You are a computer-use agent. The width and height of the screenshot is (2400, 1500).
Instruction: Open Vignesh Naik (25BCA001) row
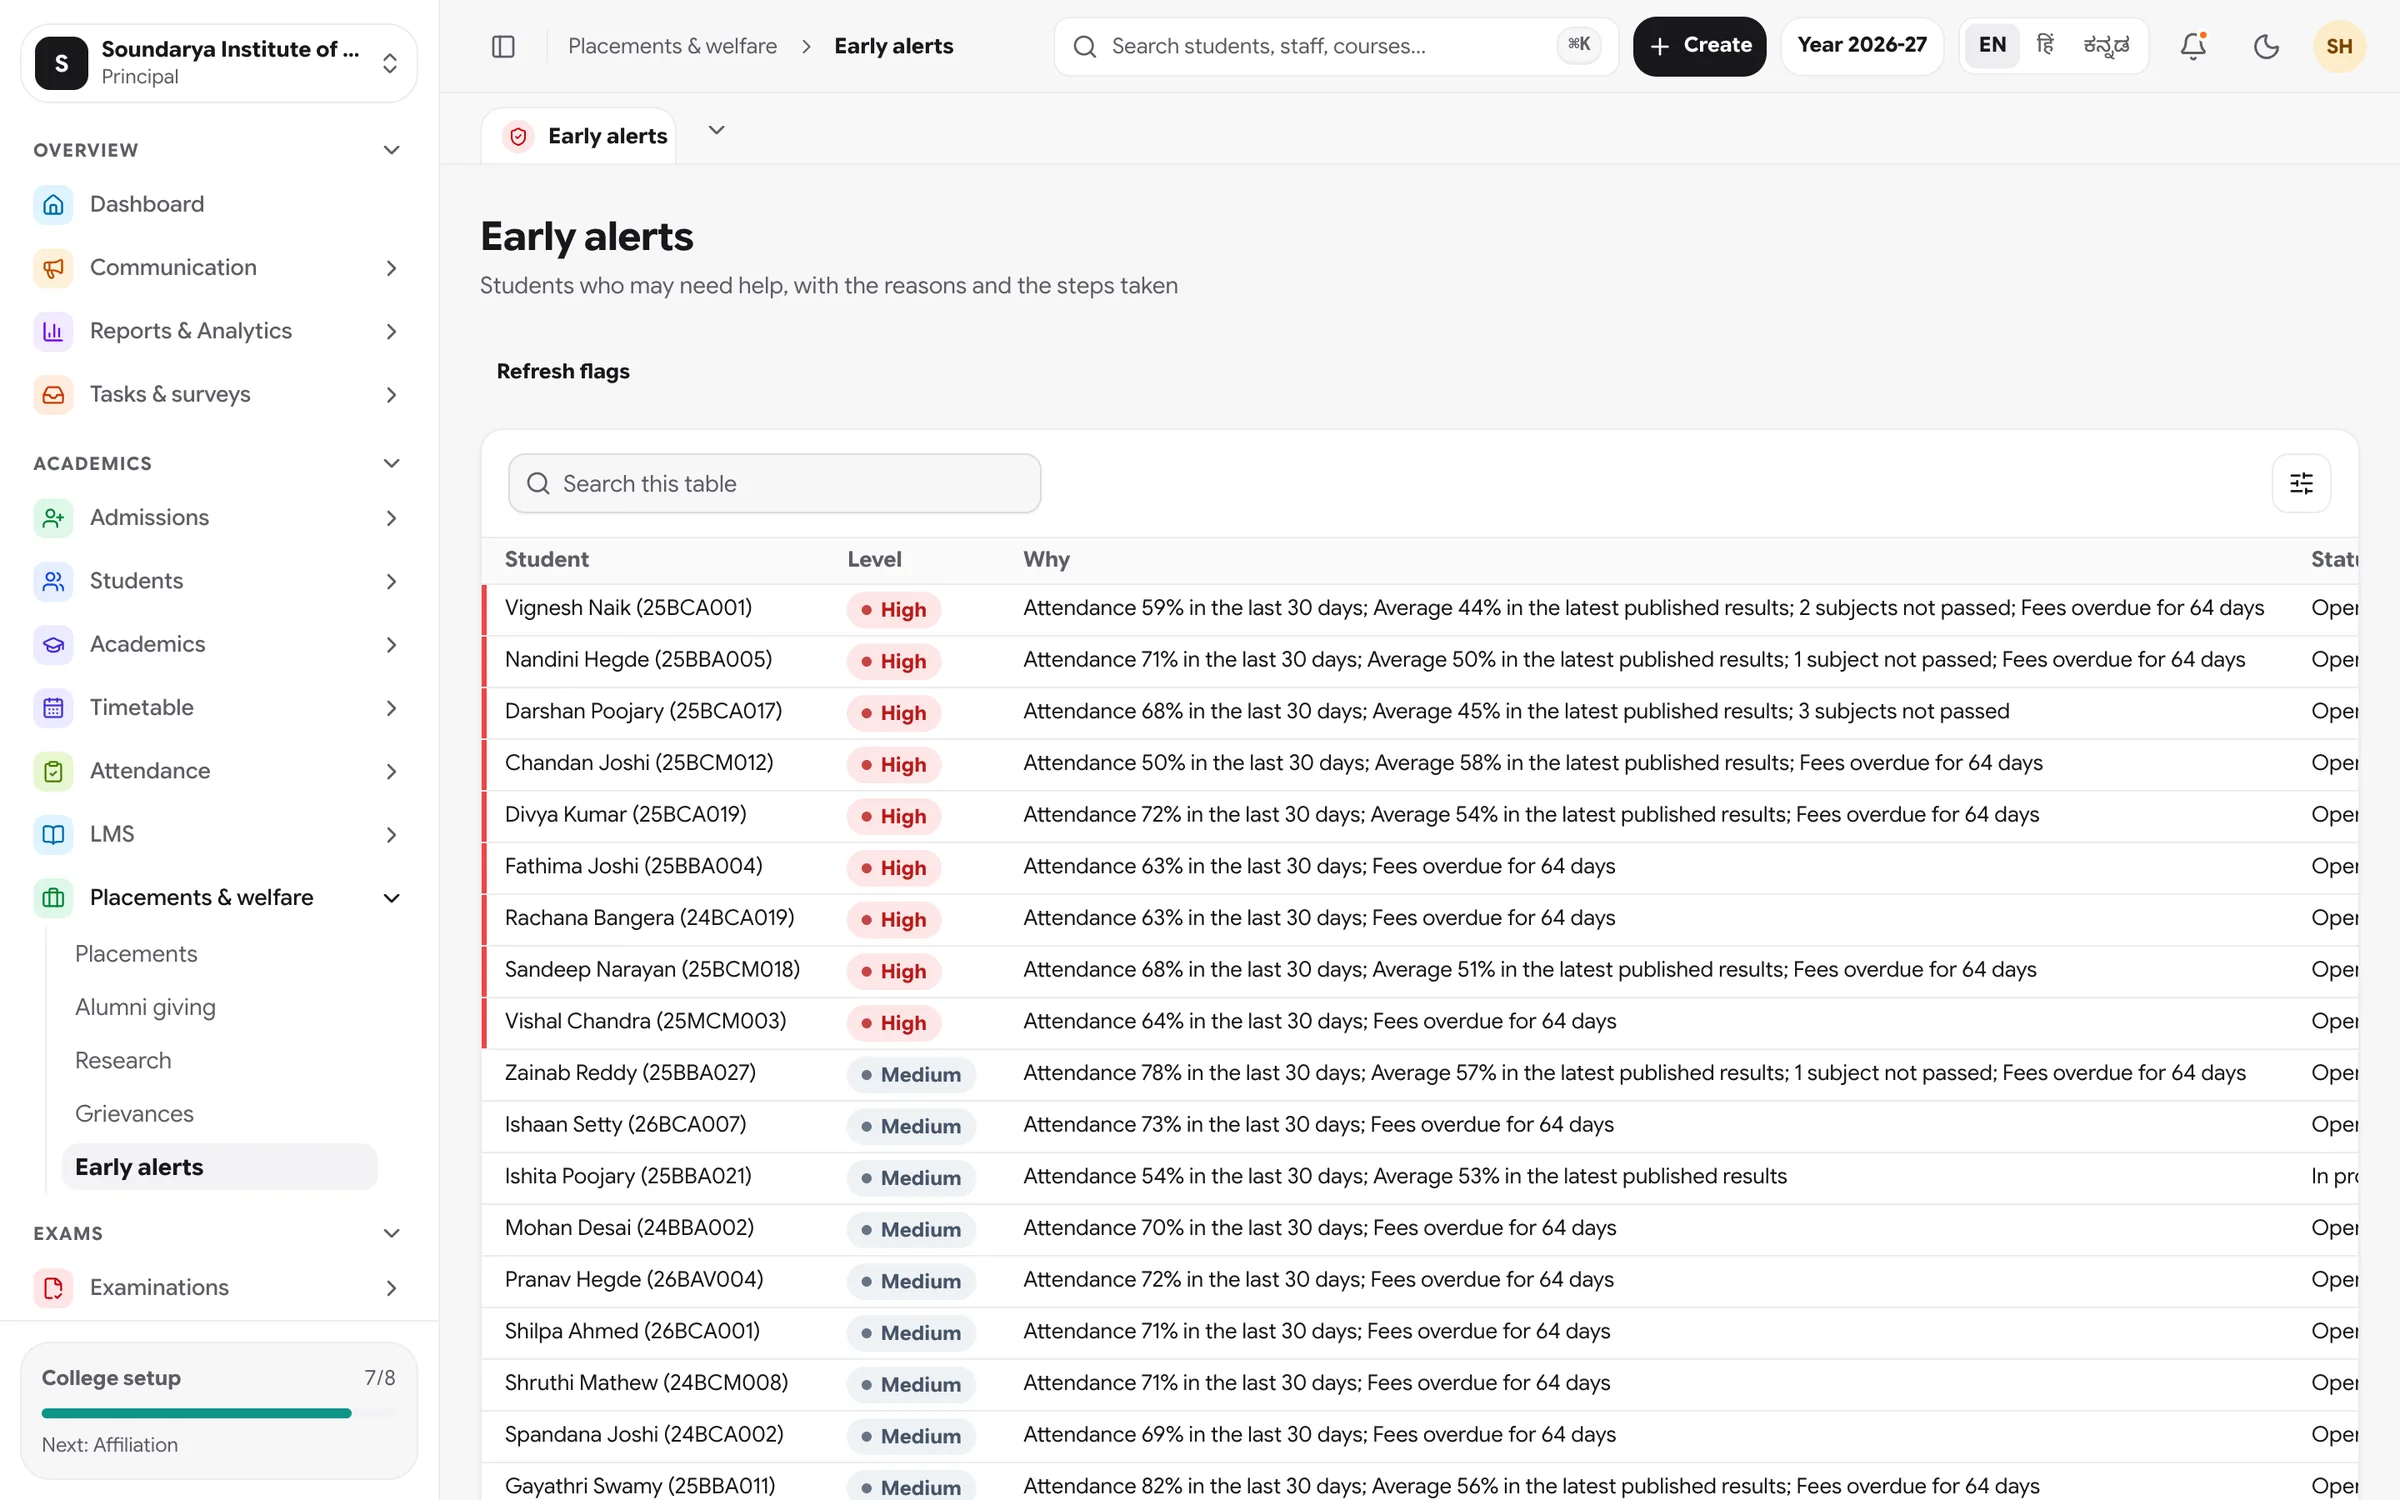1419,609
